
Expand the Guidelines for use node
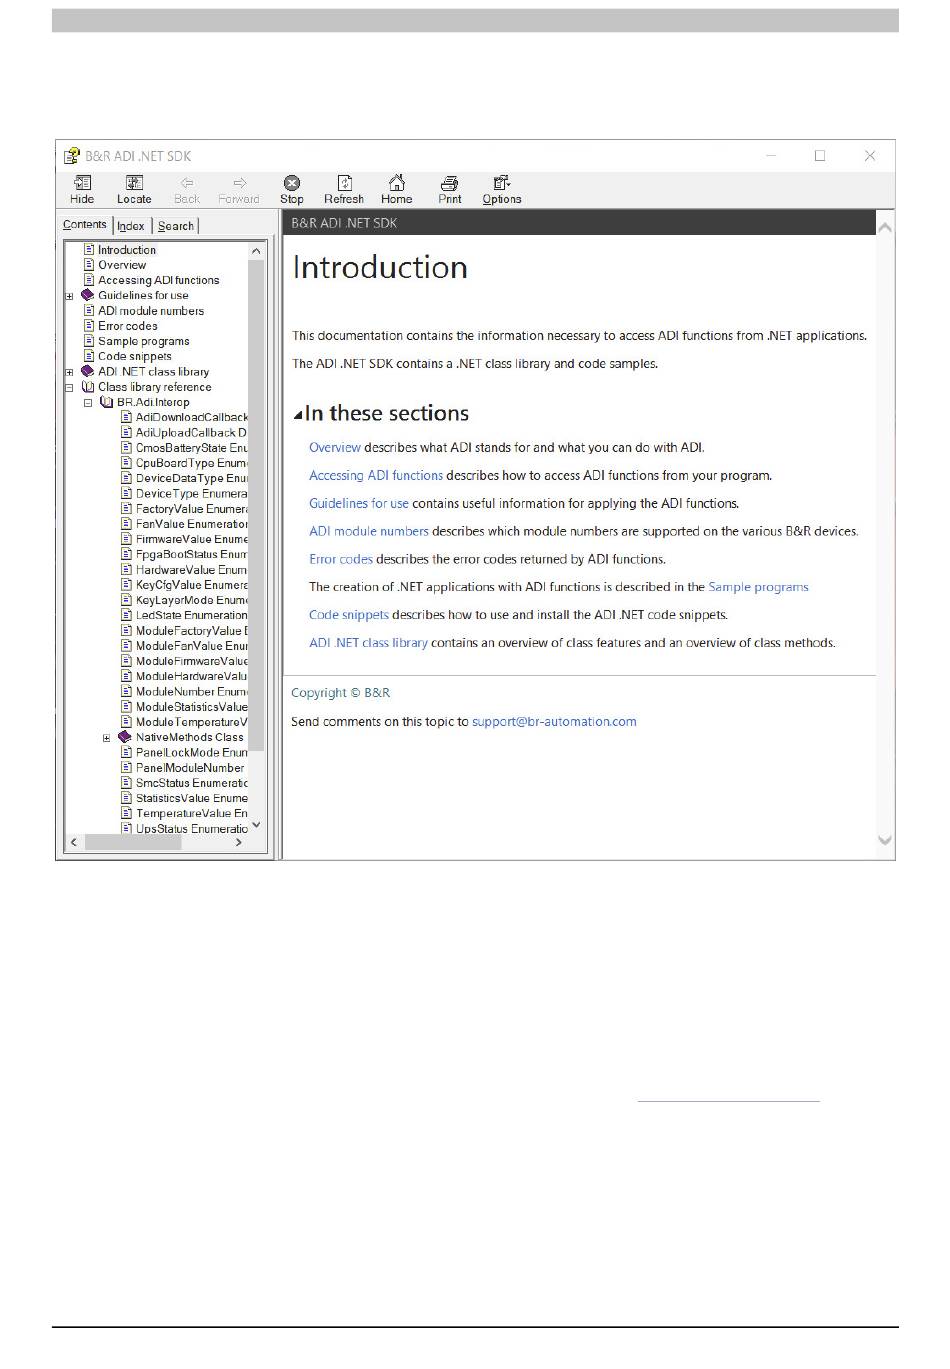pos(69,296)
